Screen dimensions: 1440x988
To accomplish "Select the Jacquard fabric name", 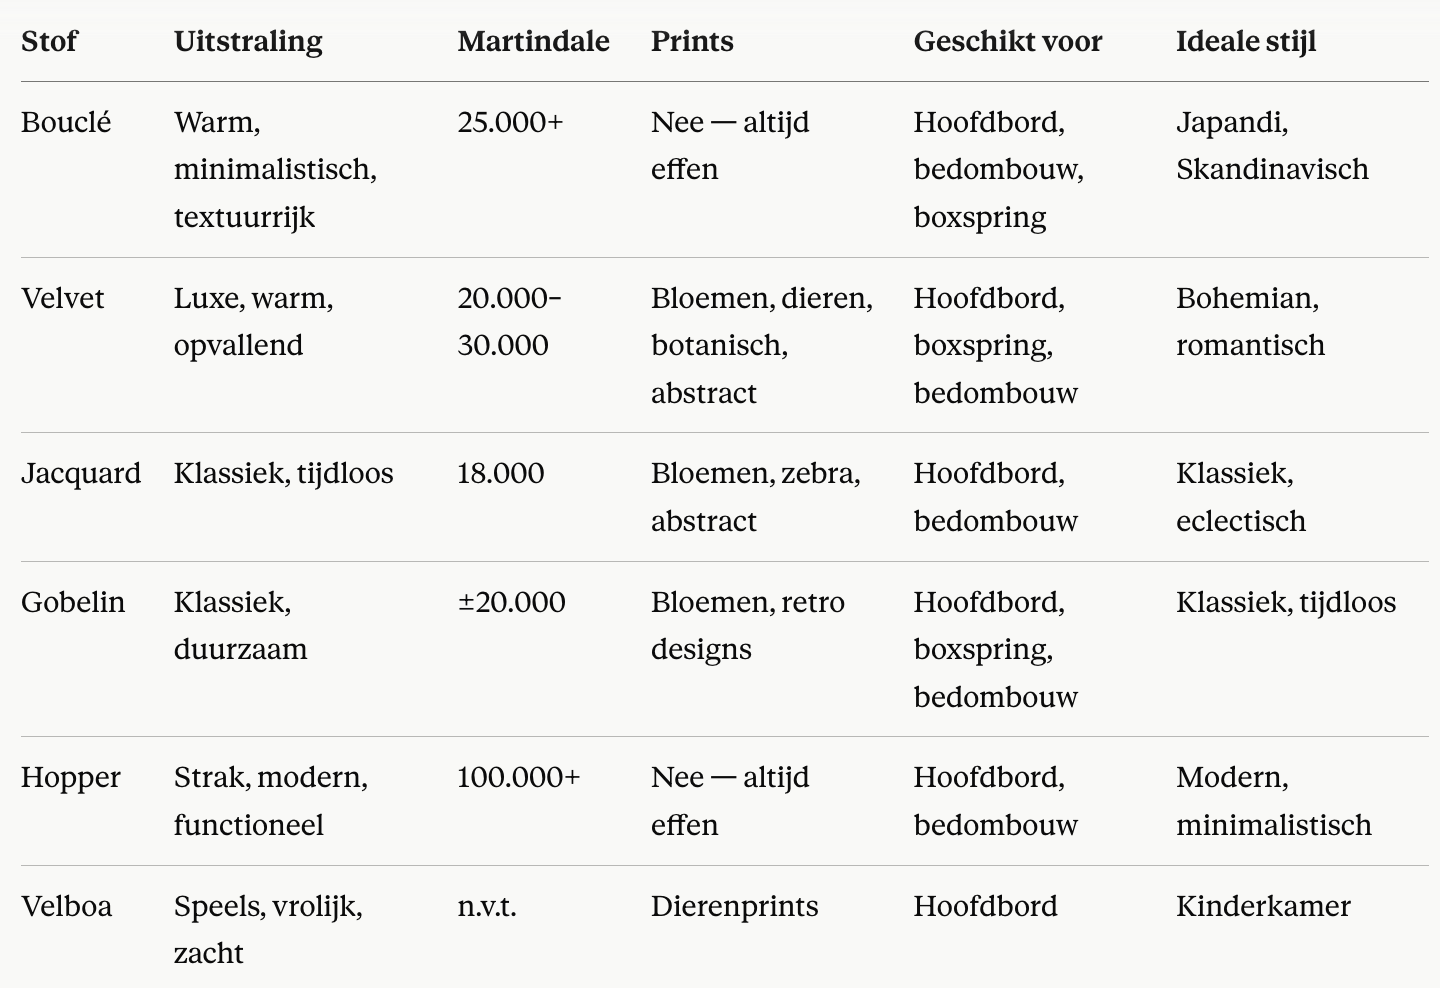I will point(81,473).
